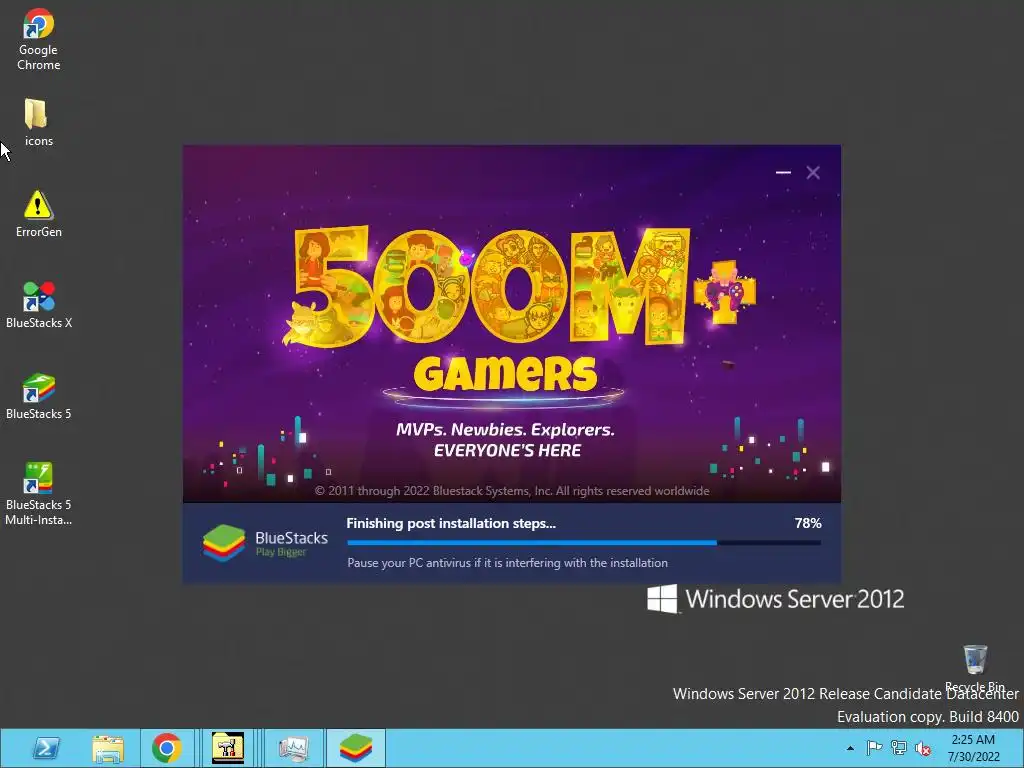The image size is (1024, 768).
Task: Open PowerShell from the taskbar
Action: click(x=46, y=748)
